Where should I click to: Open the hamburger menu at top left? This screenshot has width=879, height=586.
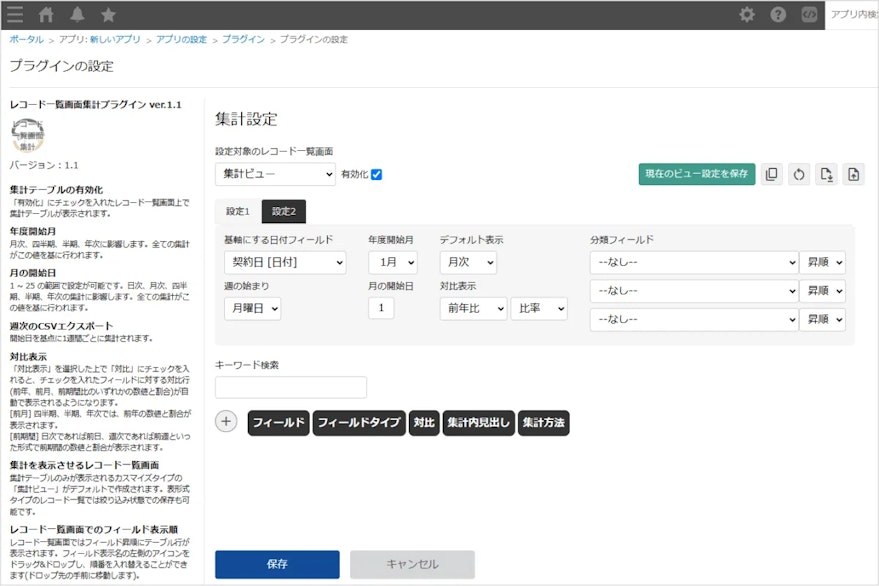click(x=14, y=14)
